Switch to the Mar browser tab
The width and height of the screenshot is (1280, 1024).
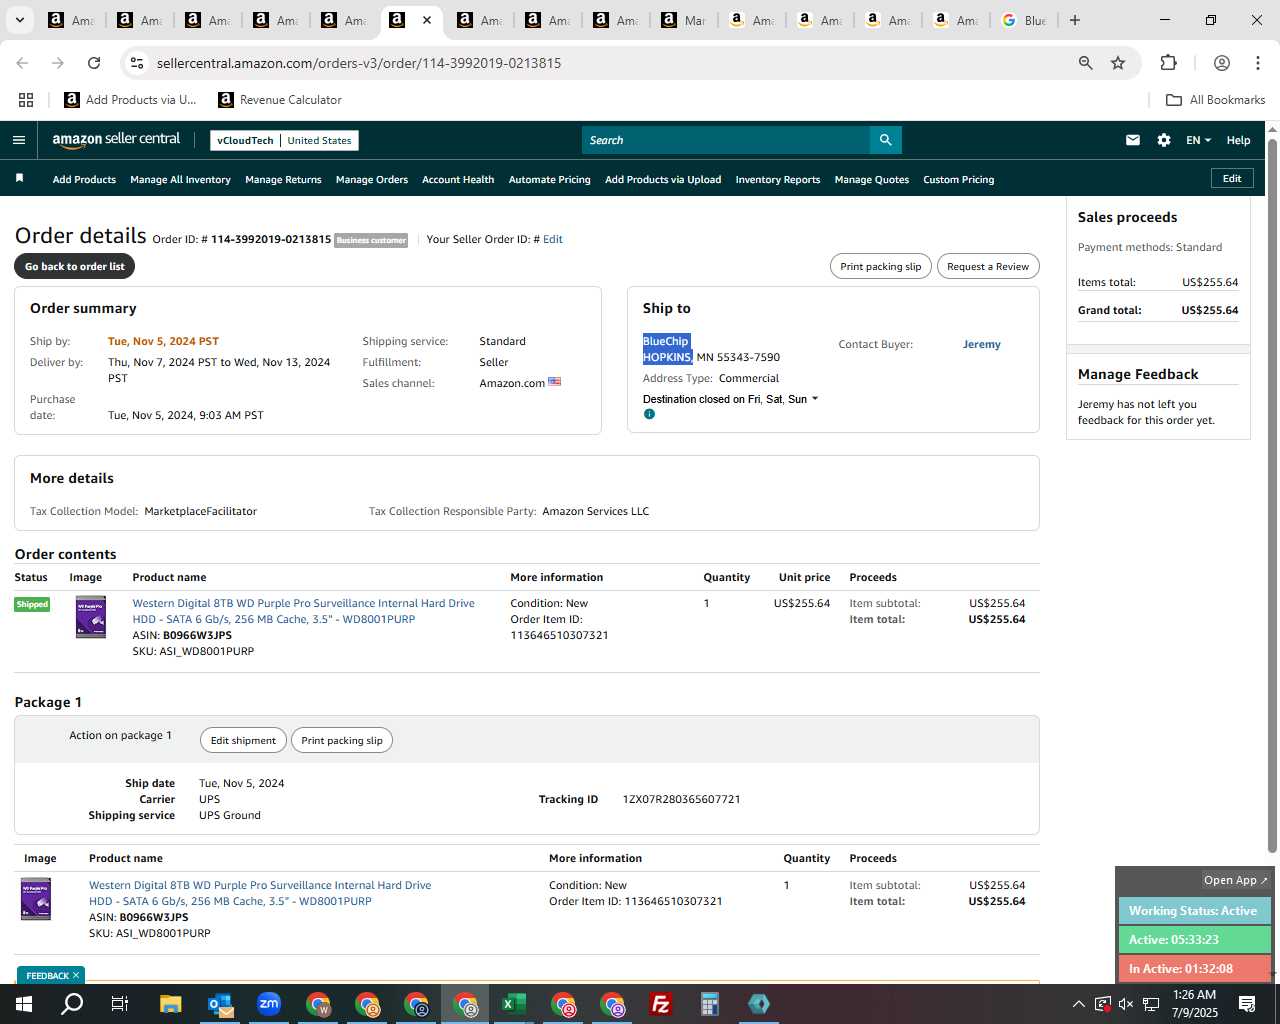pyautogui.click(x=684, y=20)
